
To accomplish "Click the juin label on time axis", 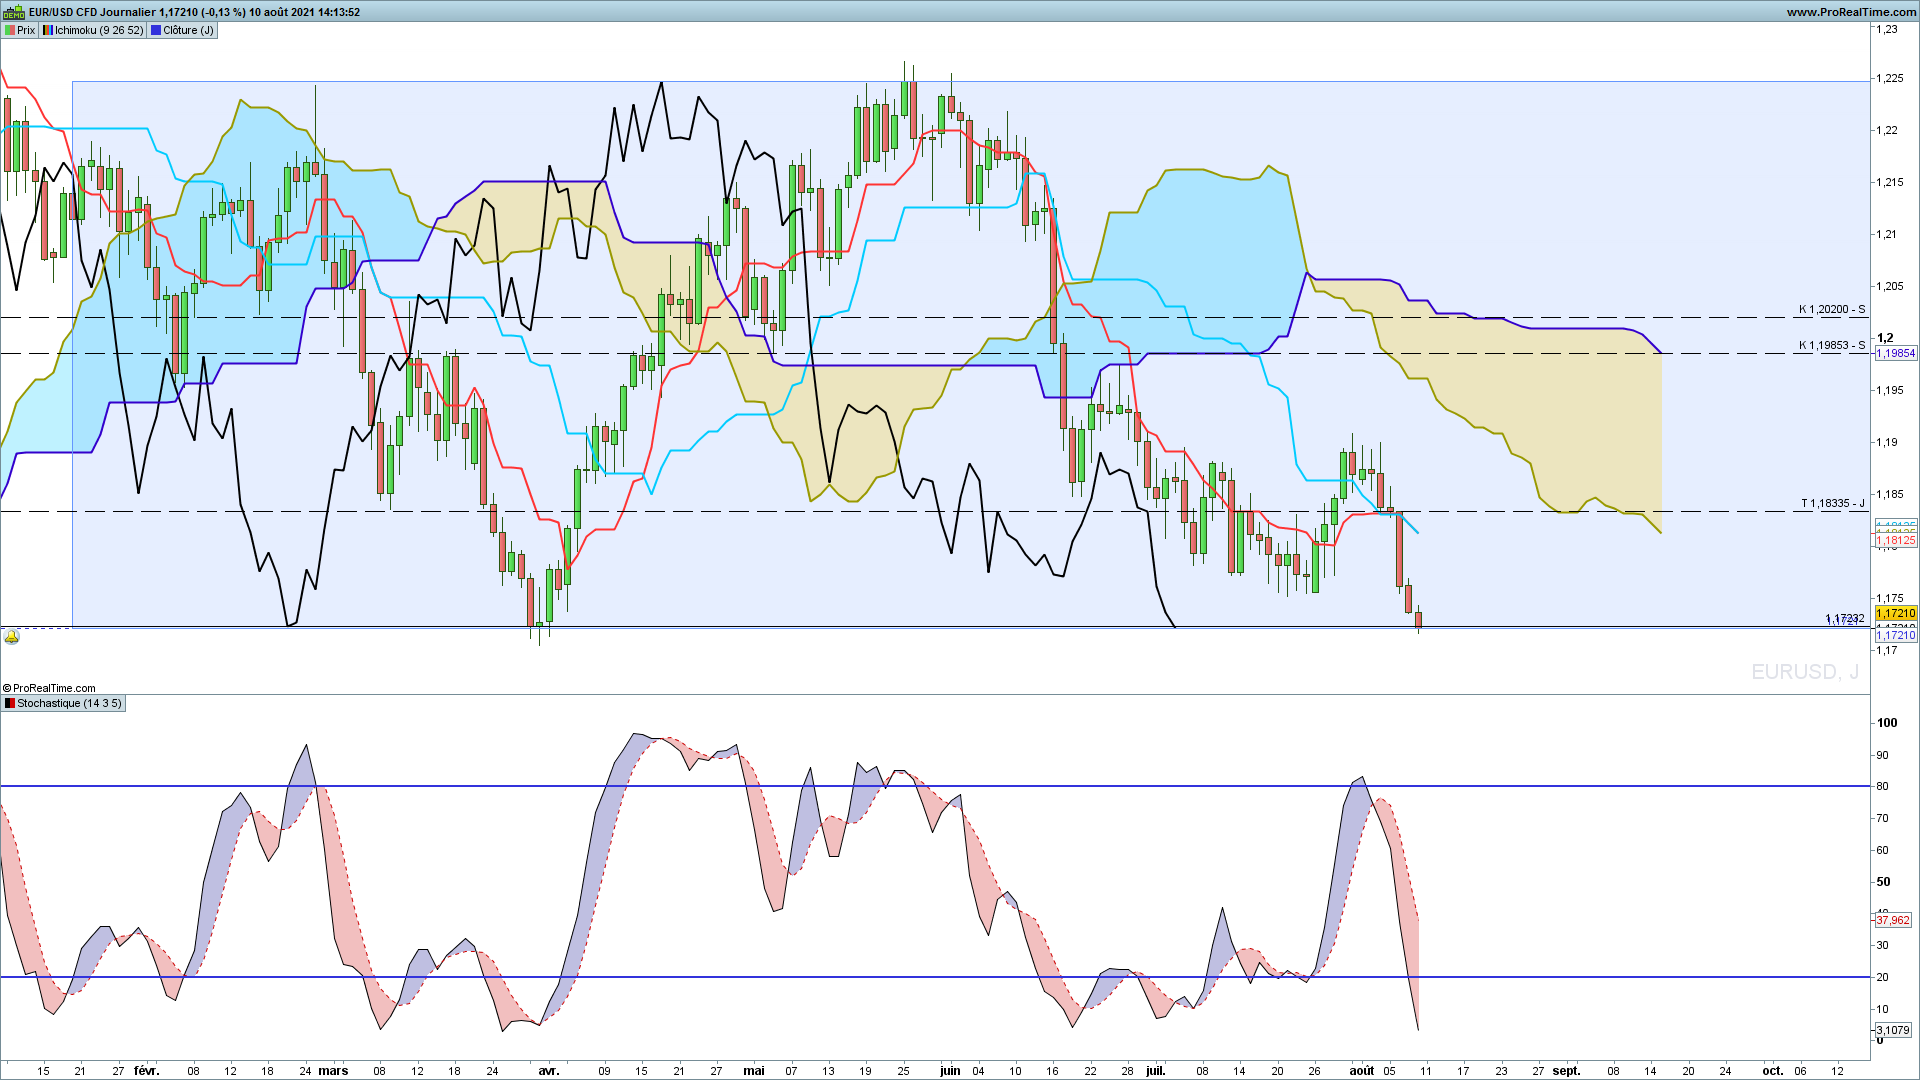I will coord(949,1070).
